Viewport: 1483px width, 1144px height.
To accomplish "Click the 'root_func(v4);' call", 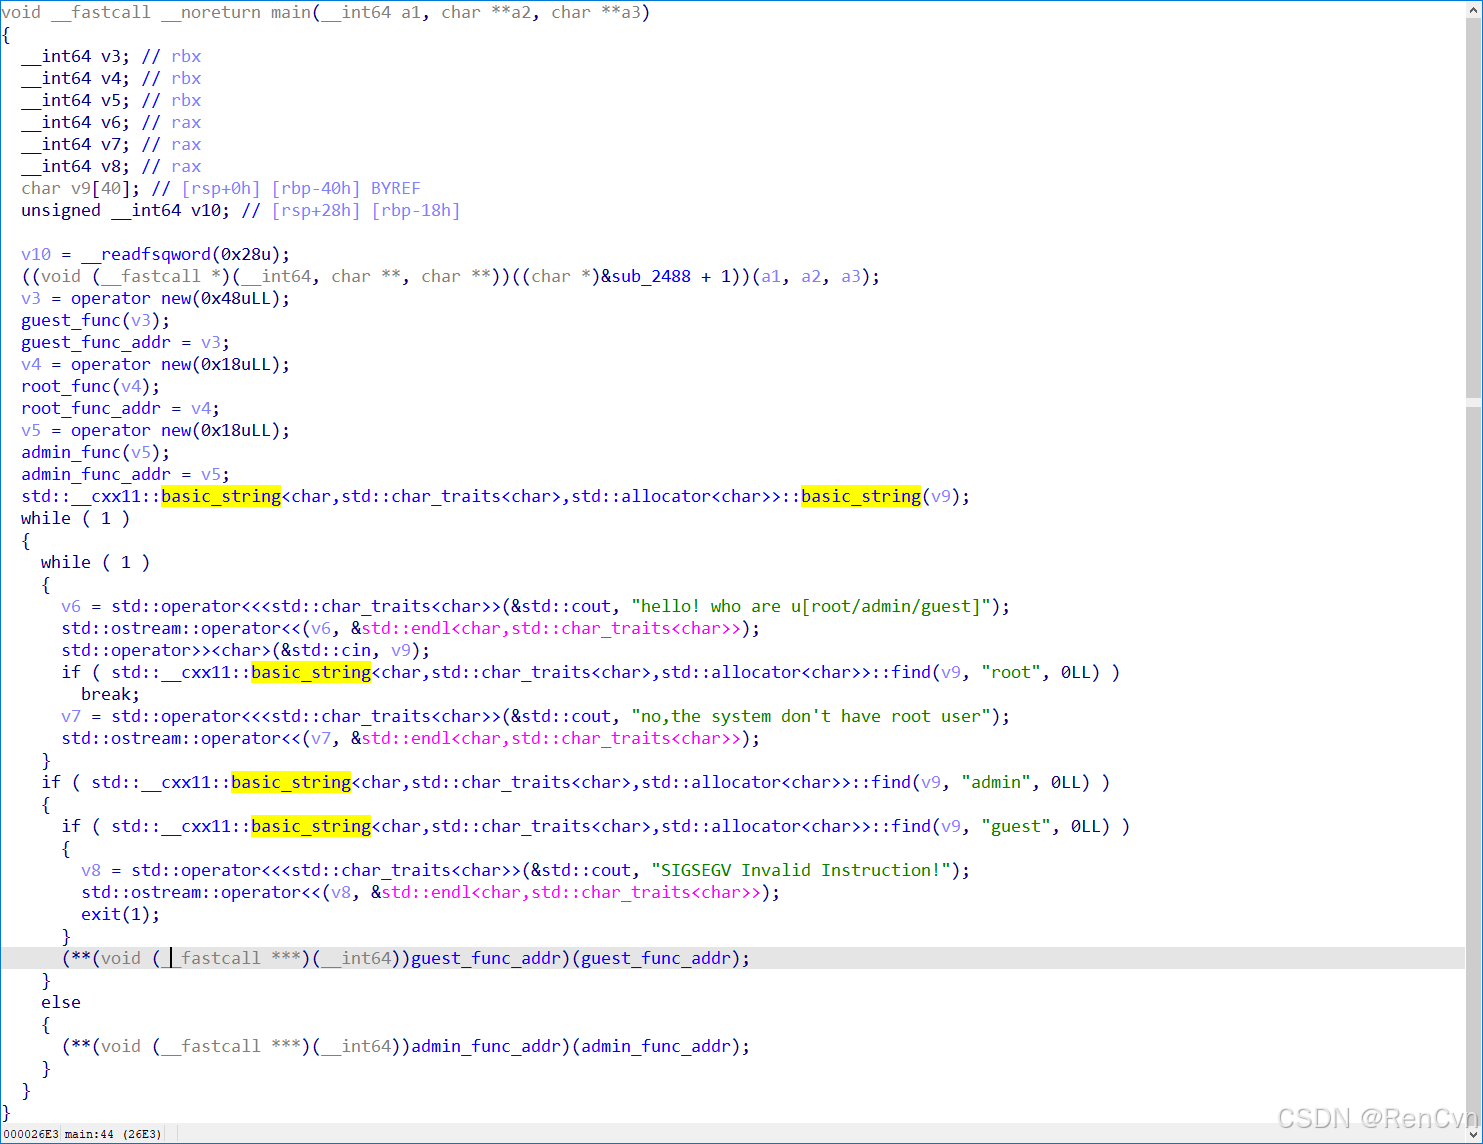I will [x=91, y=386].
